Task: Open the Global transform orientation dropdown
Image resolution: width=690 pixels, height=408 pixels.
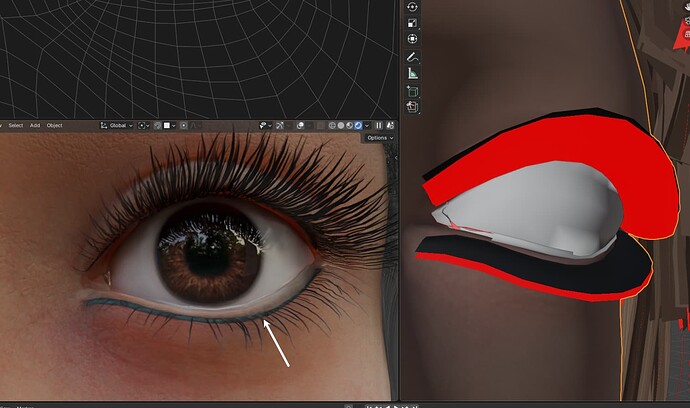Action: coord(117,125)
